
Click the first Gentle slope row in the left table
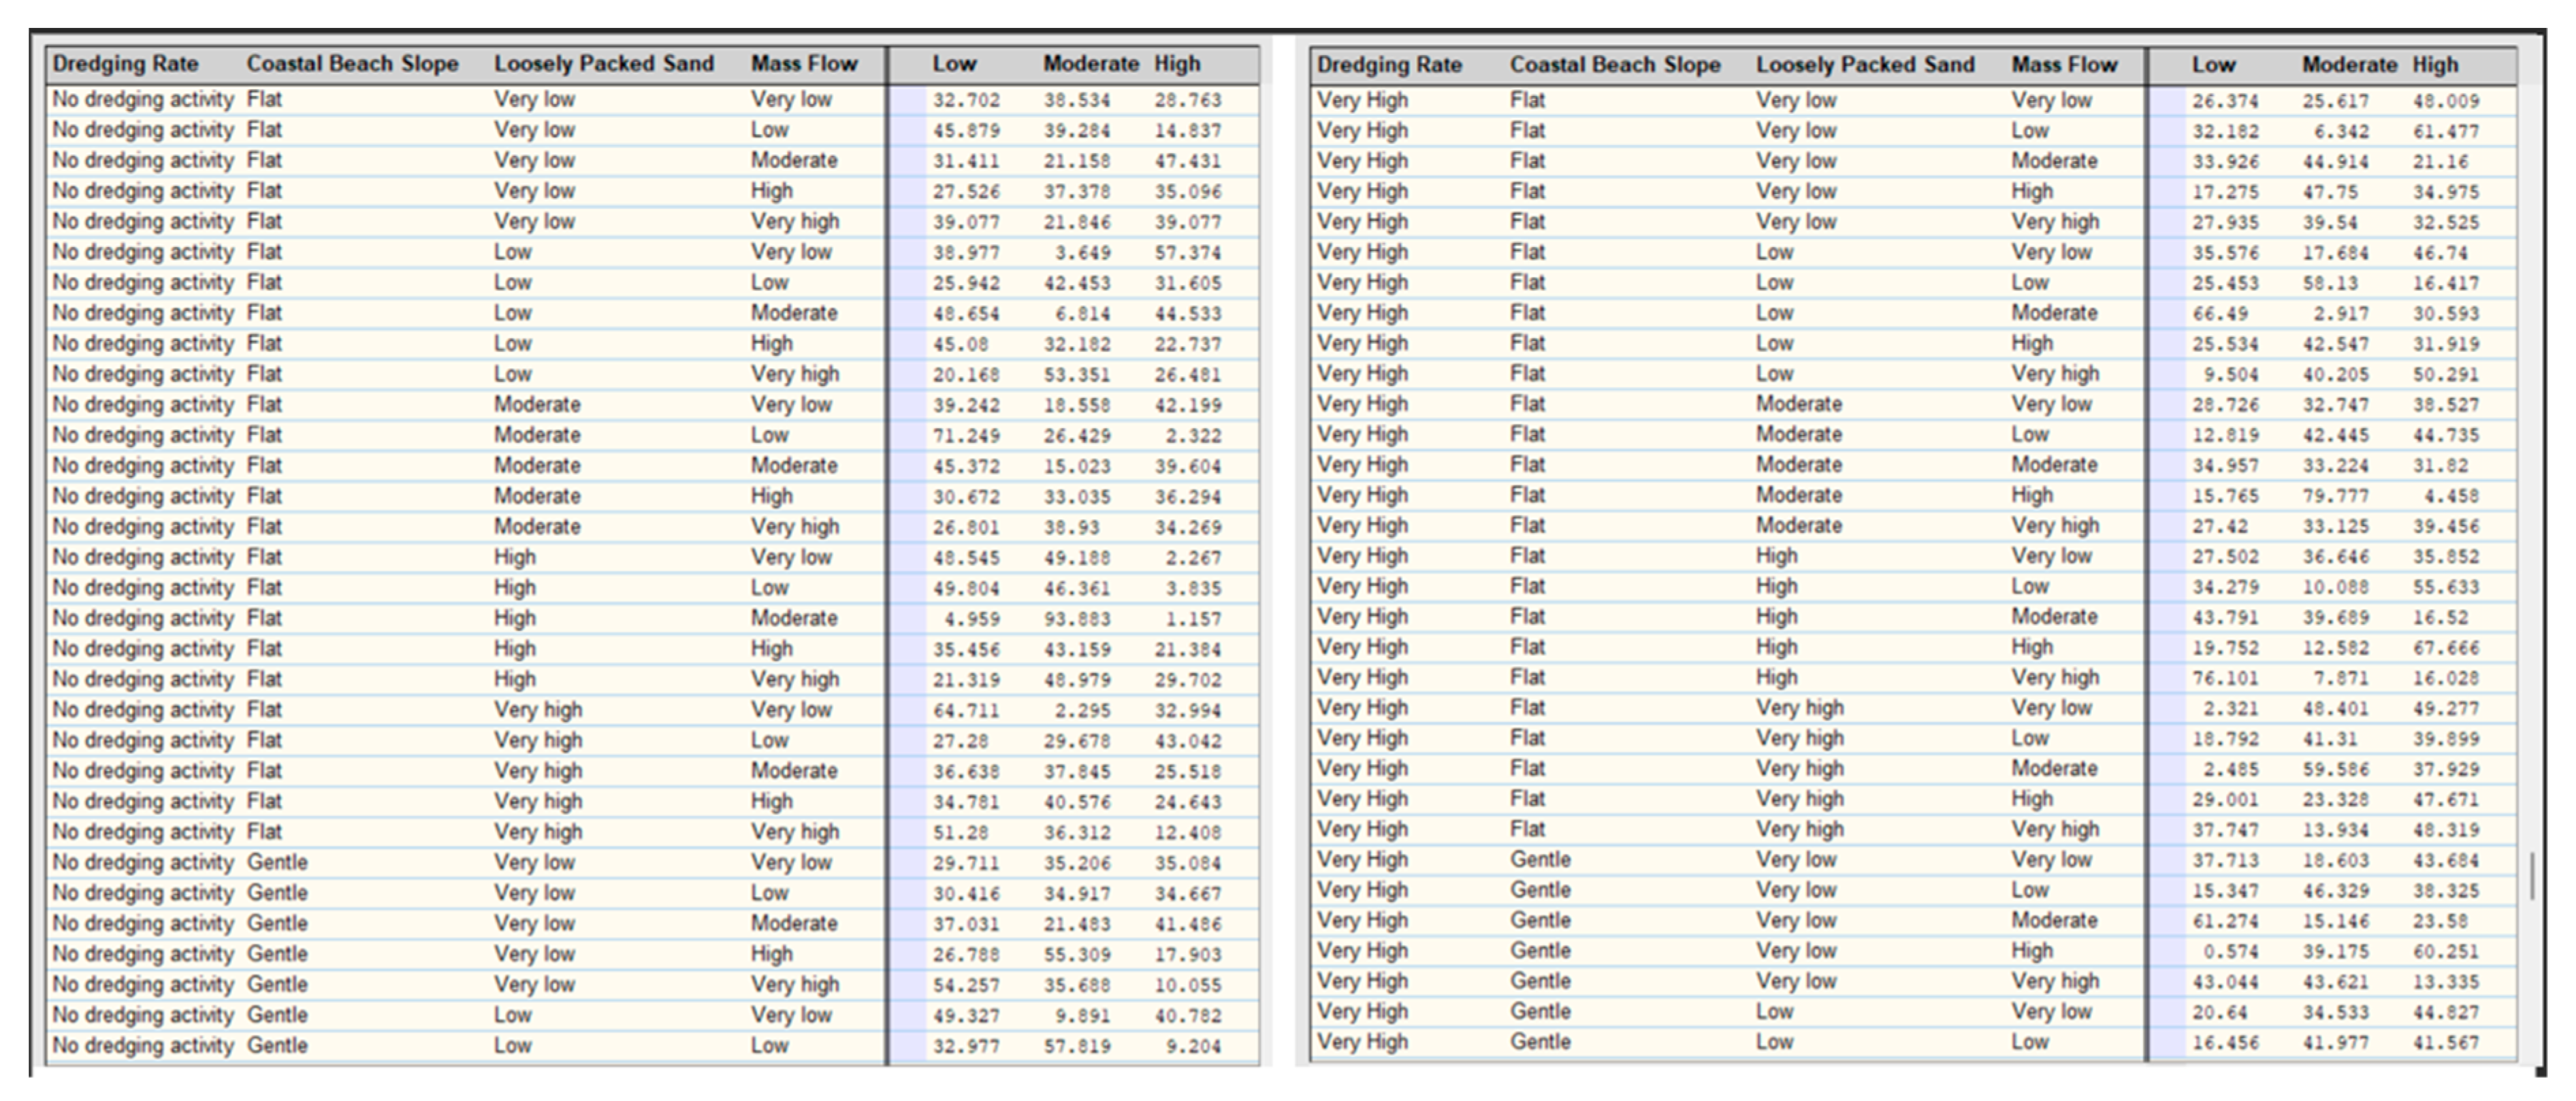(x=277, y=862)
